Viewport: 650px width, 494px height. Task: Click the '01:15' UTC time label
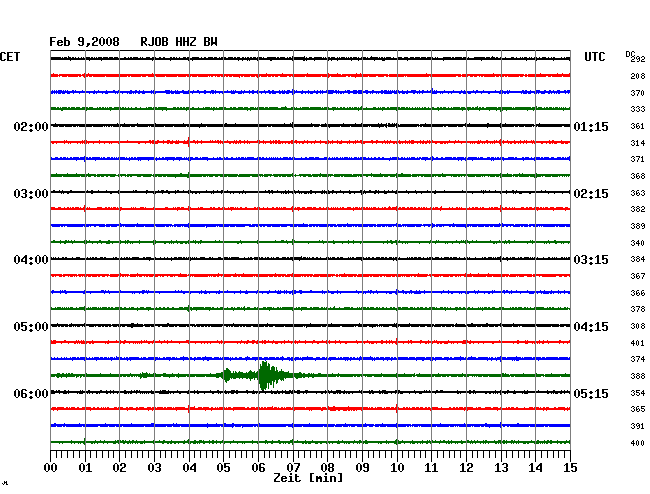pos(591,126)
